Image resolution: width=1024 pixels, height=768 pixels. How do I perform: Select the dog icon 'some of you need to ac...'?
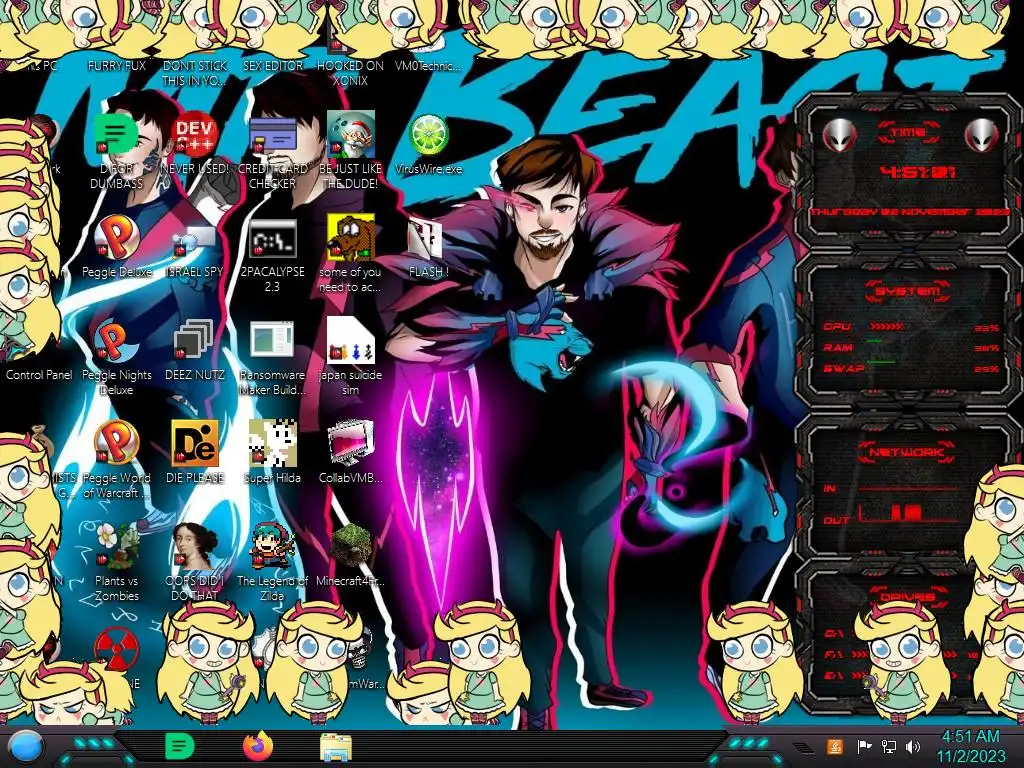pos(351,236)
